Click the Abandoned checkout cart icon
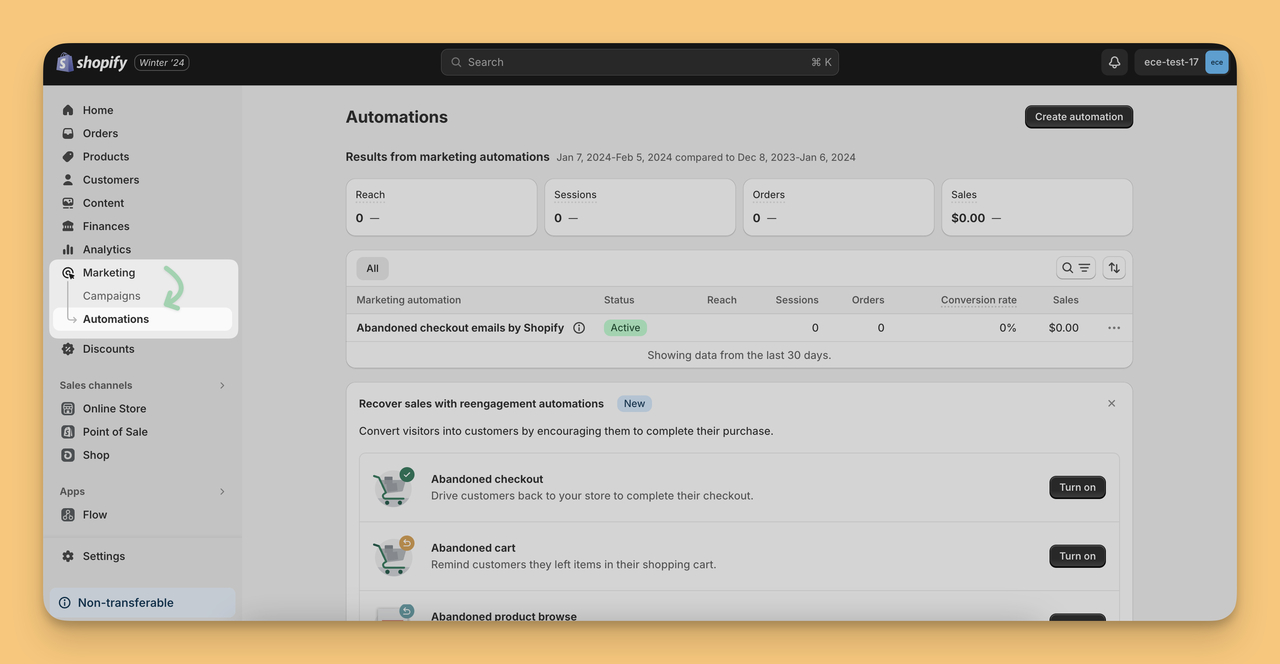The image size is (1280, 664). click(x=393, y=487)
